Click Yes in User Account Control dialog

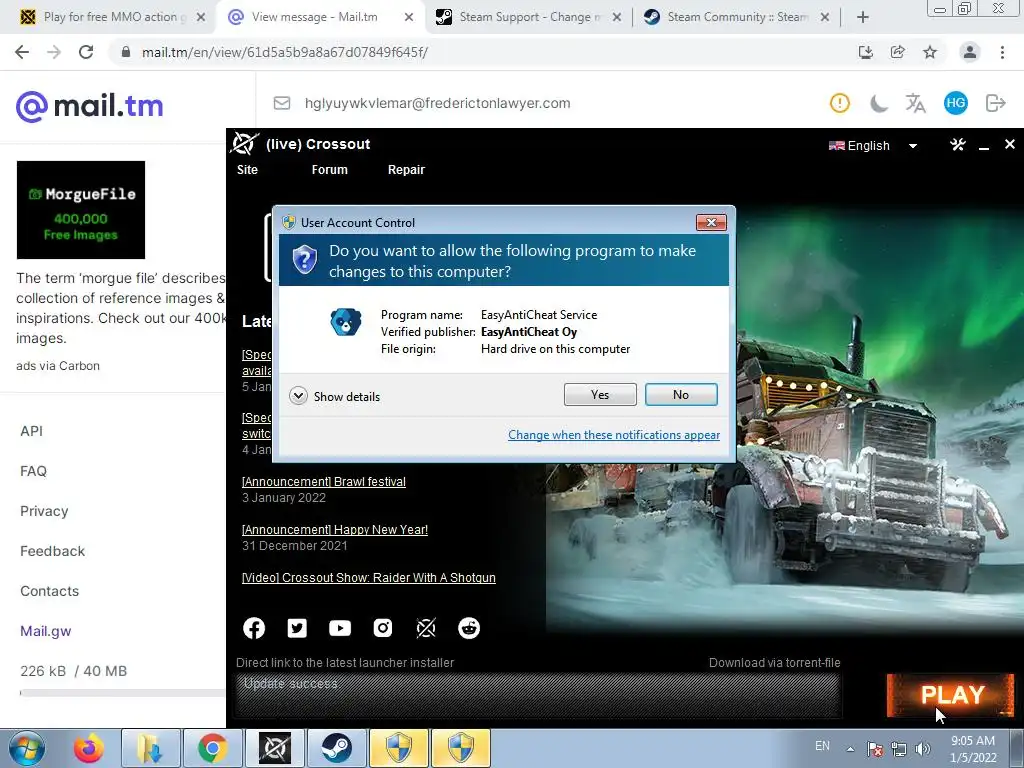coord(600,394)
